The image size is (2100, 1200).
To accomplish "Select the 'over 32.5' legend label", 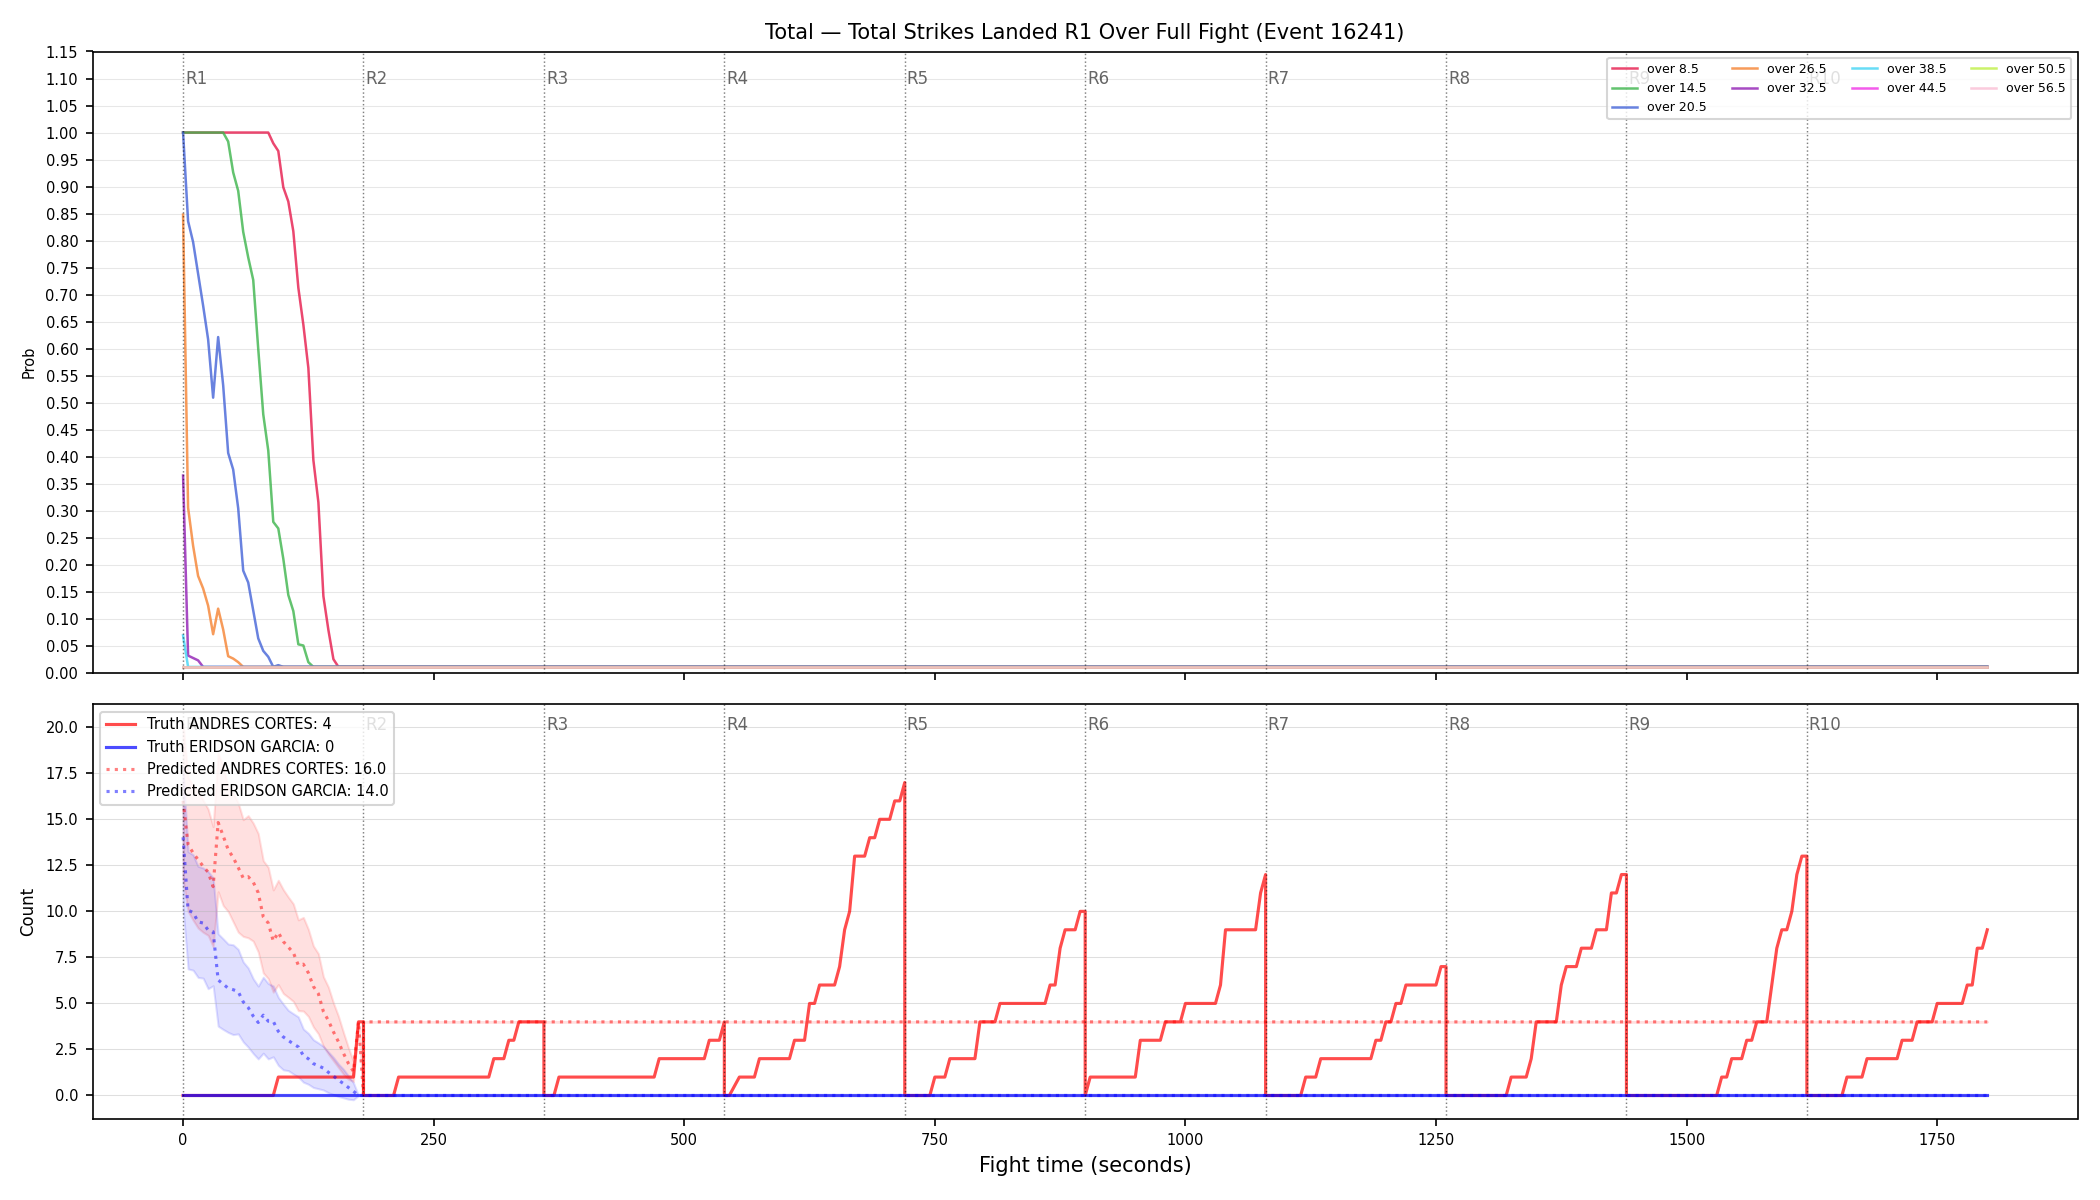I will click(1796, 88).
